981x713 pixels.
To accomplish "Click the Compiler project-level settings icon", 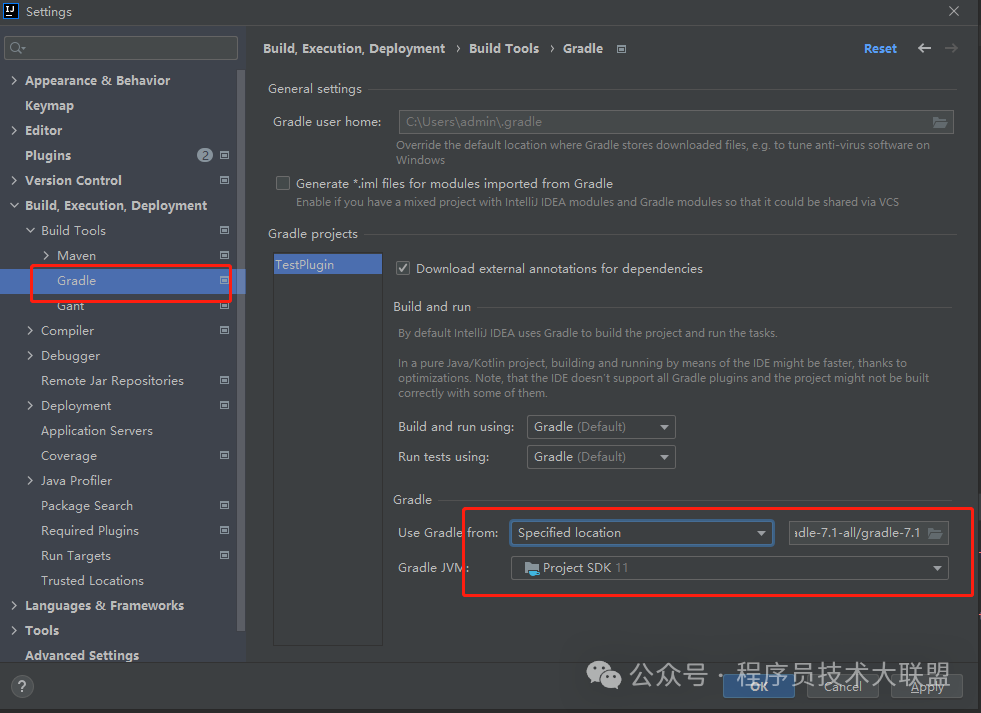I will tap(225, 330).
